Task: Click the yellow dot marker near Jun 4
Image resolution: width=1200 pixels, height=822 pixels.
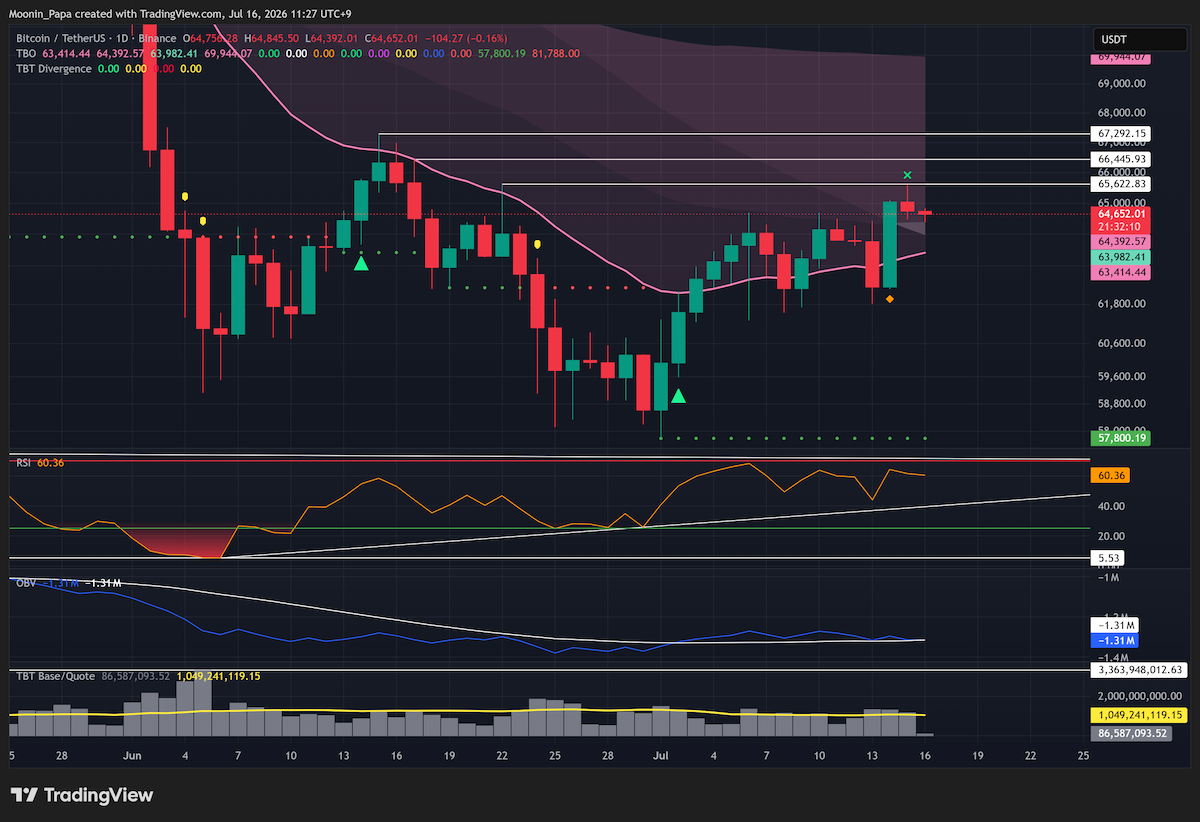Action: [185, 197]
